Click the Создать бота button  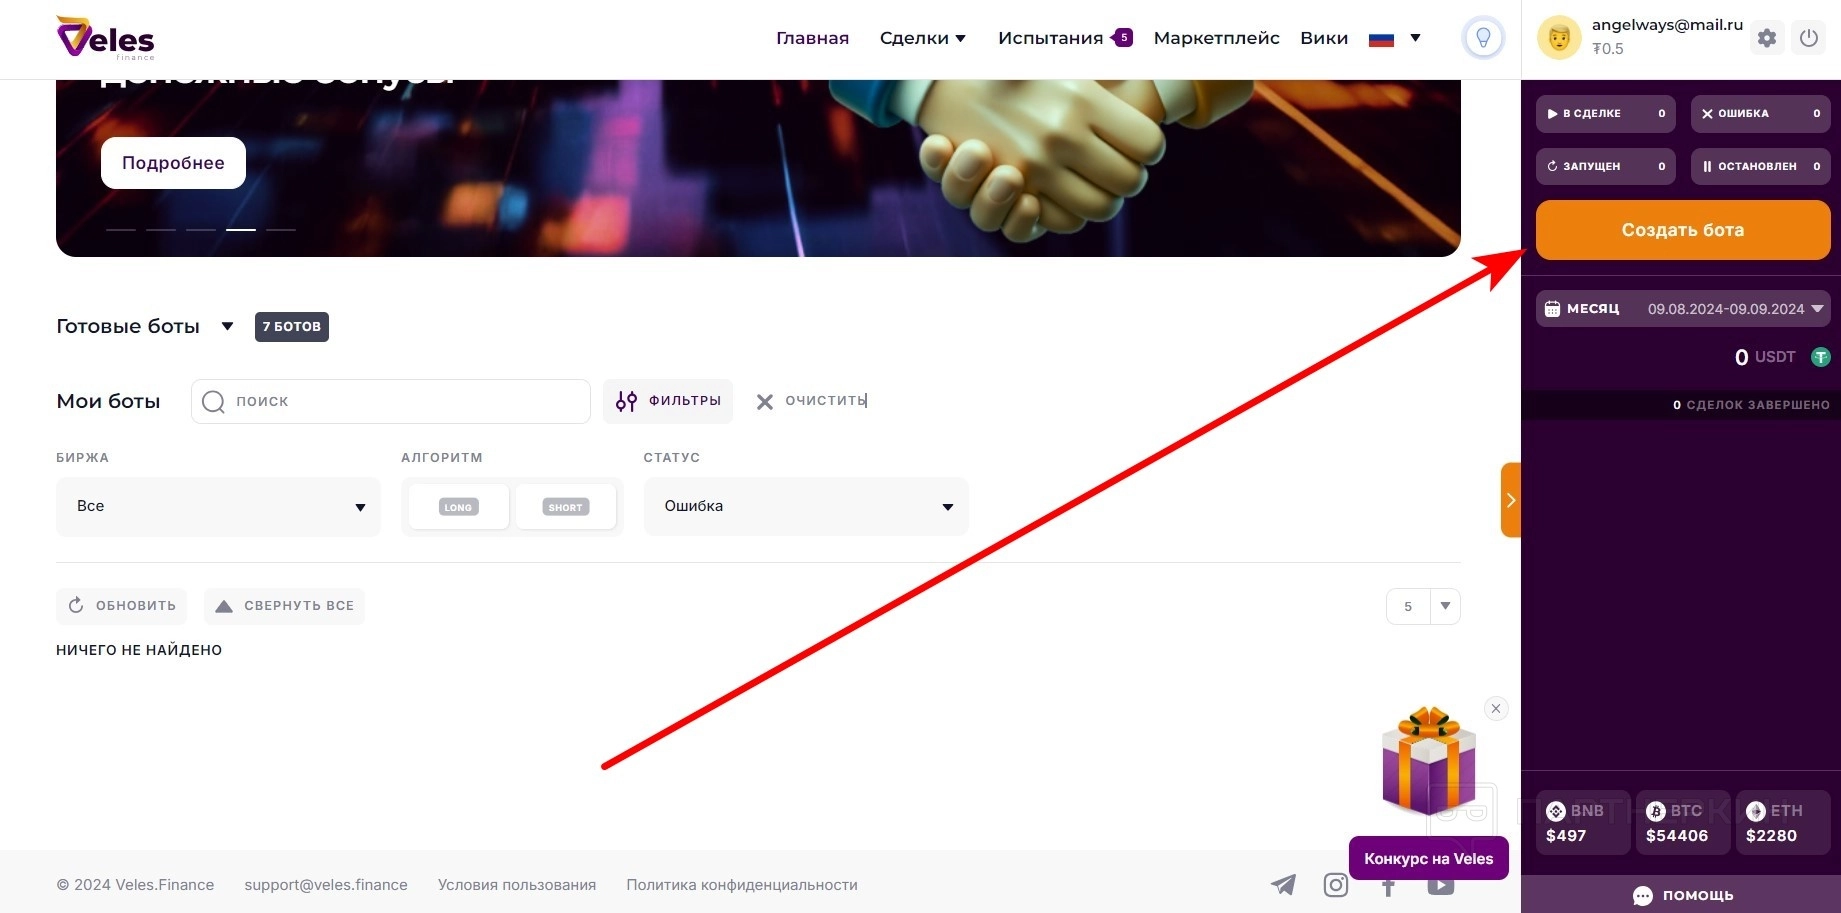point(1683,230)
